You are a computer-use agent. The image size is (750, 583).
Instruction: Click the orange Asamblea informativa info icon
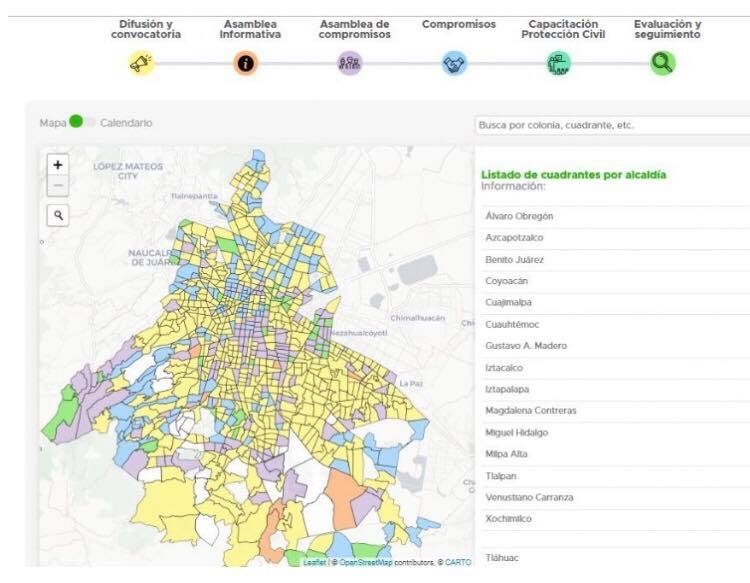(x=245, y=63)
